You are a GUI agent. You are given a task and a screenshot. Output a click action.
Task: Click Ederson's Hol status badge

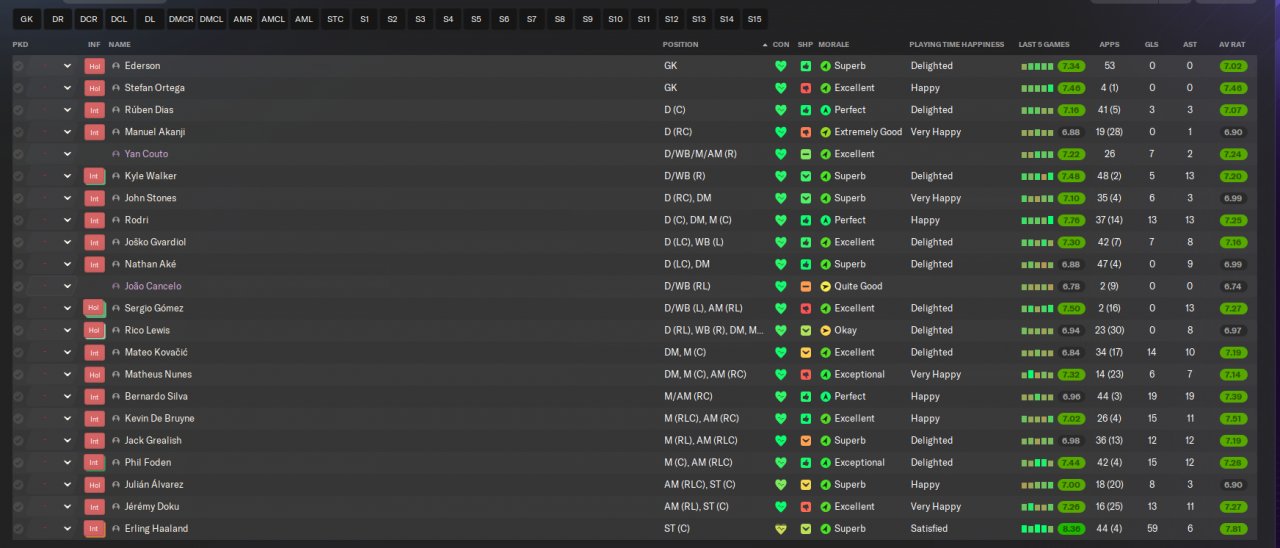click(x=95, y=66)
